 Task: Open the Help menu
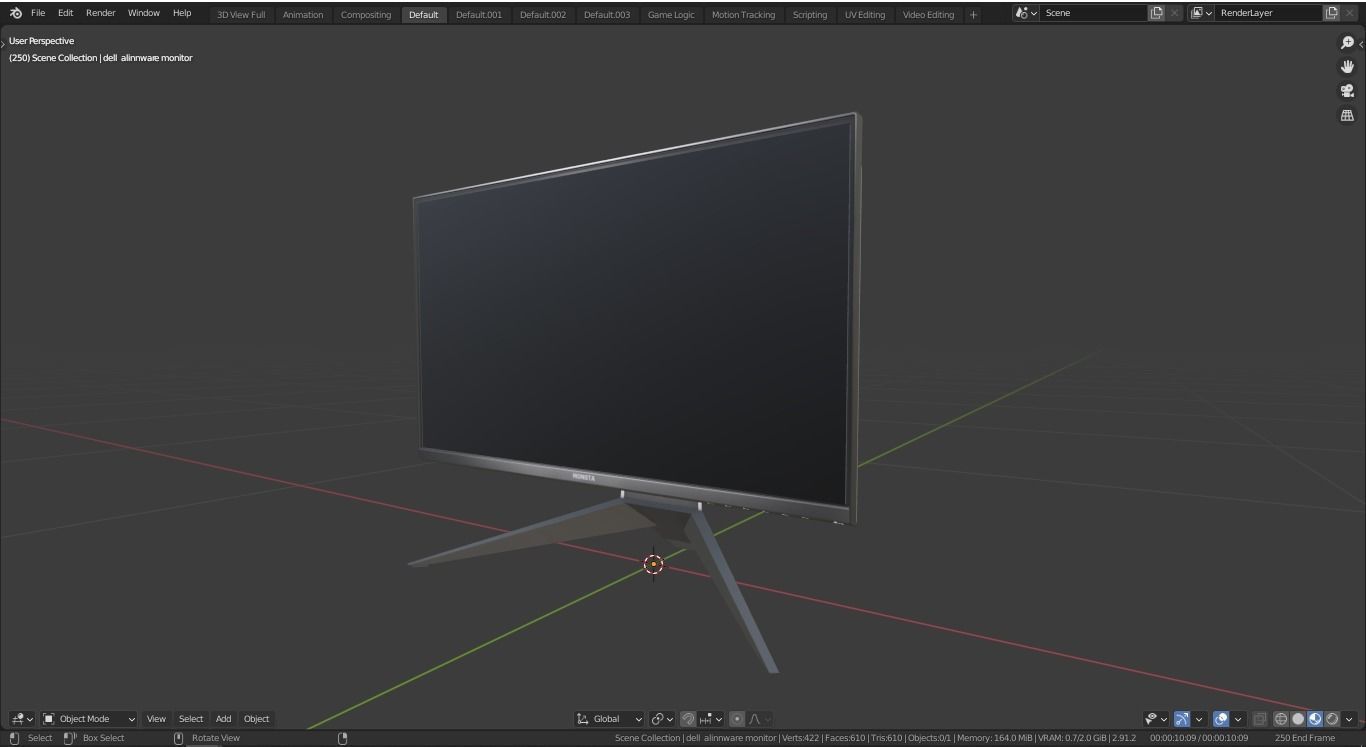coord(182,13)
